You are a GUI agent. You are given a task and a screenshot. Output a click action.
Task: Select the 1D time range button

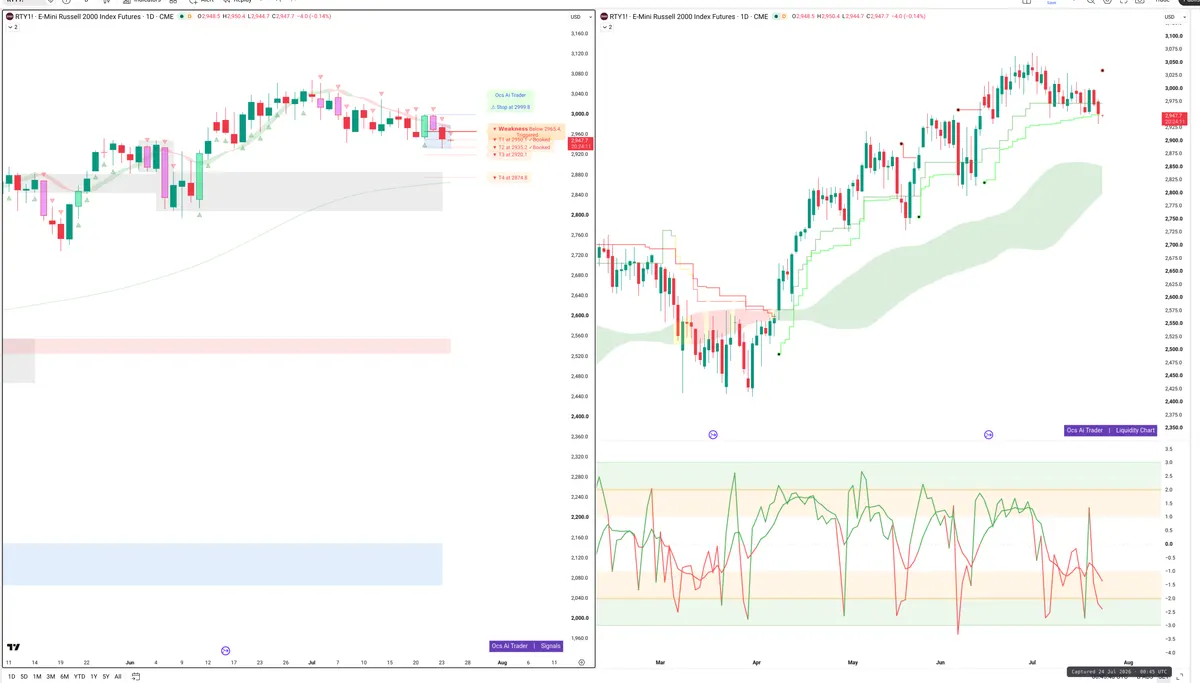tap(11, 676)
